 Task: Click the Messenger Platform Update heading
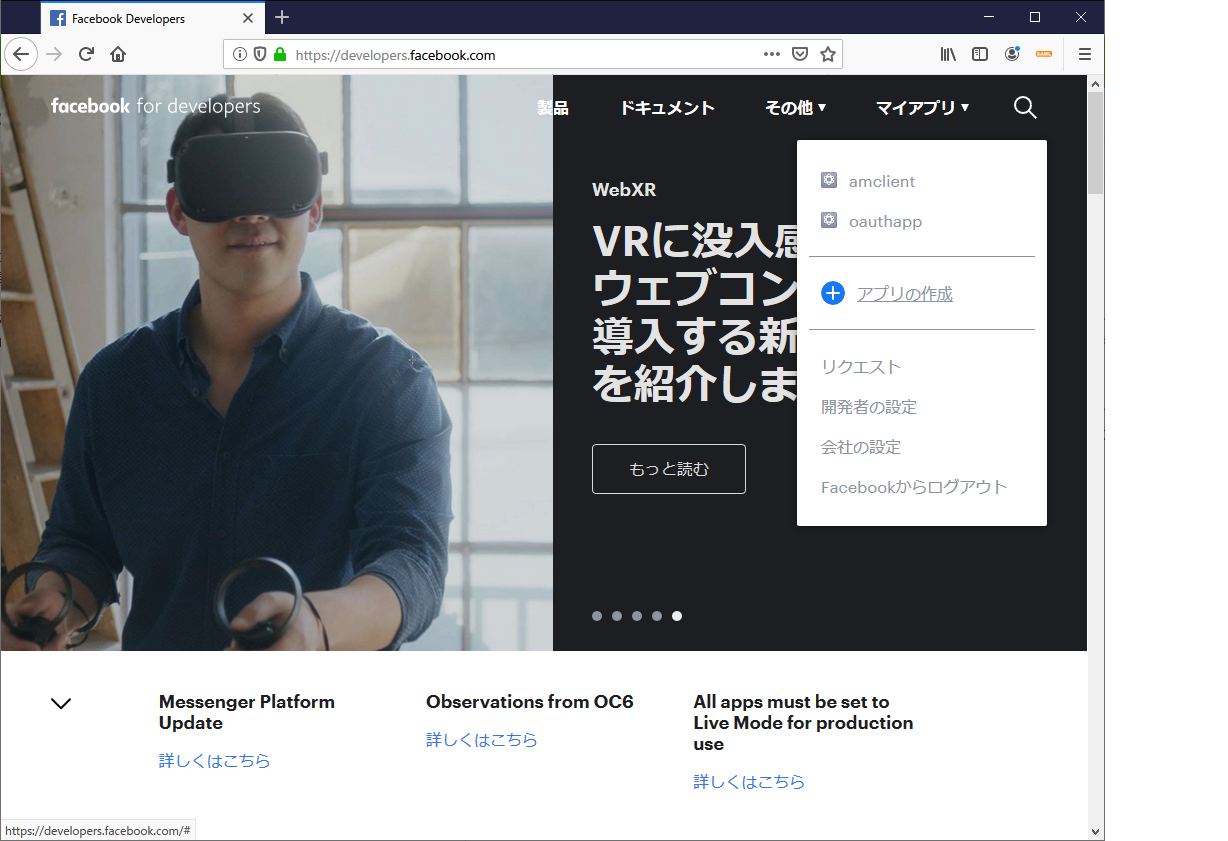(x=247, y=712)
